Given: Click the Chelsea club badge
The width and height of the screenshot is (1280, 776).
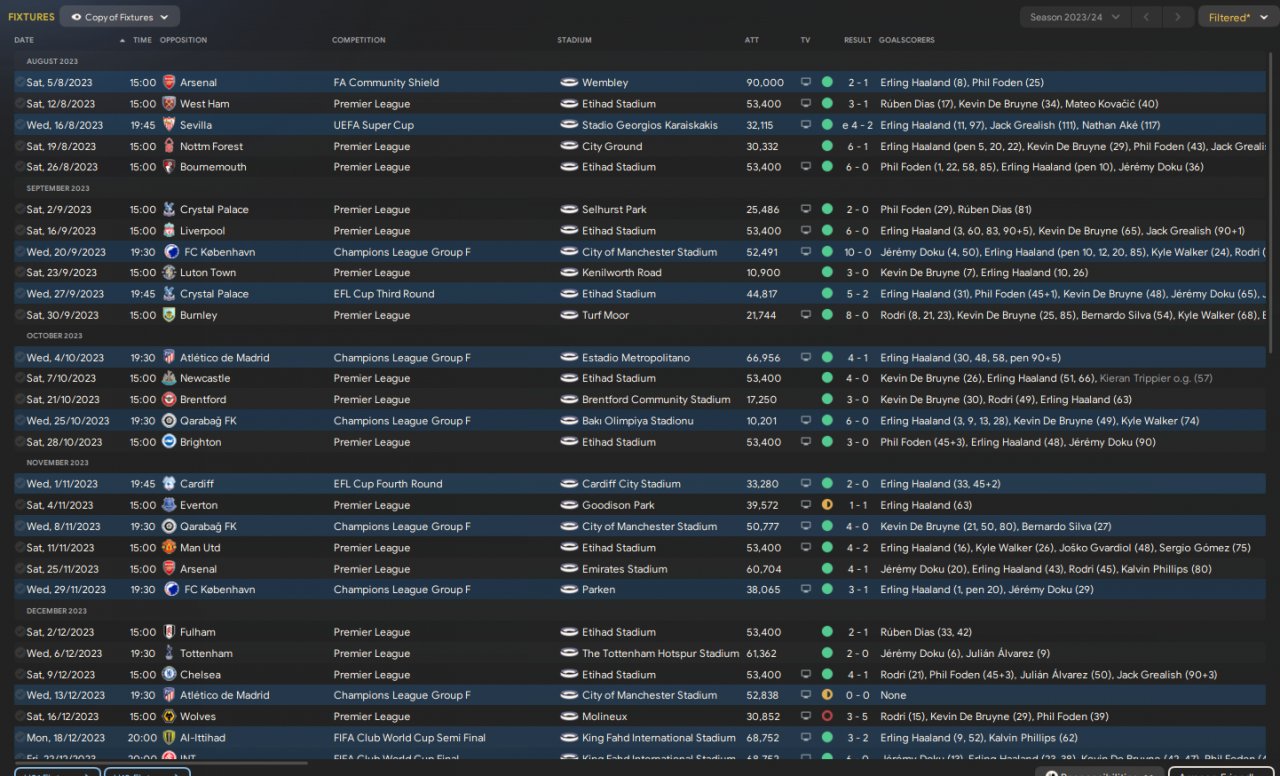Looking at the screenshot, I should click(169, 675).
